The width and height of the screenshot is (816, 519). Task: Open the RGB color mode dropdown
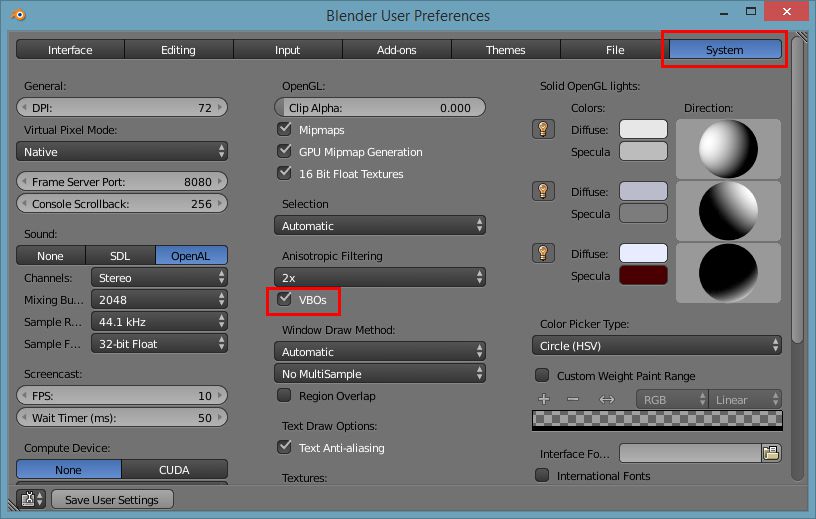672,399
